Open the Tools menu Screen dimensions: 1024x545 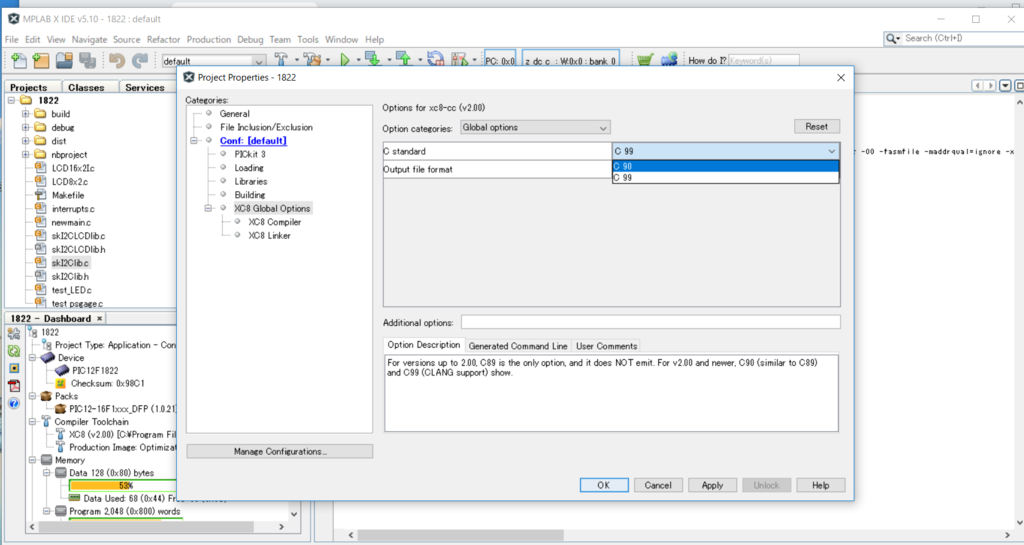[x=308, y=40]
